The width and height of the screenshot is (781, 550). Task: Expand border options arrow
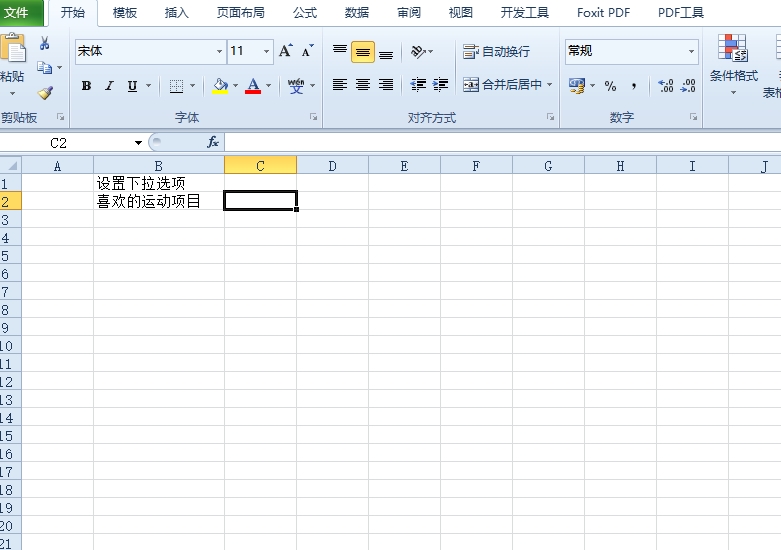[x=192, y=86]
